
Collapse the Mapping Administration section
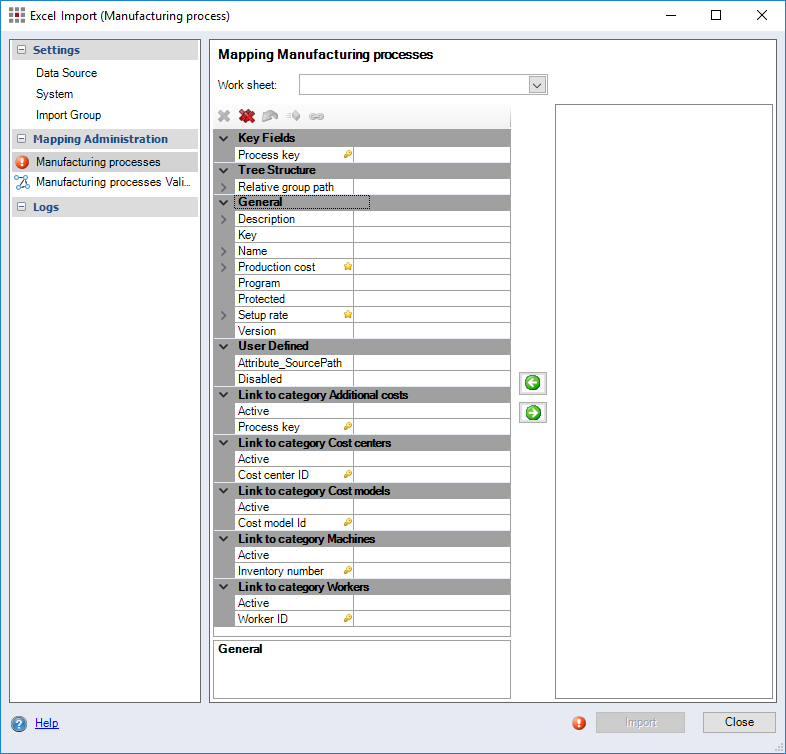[22, 139]
